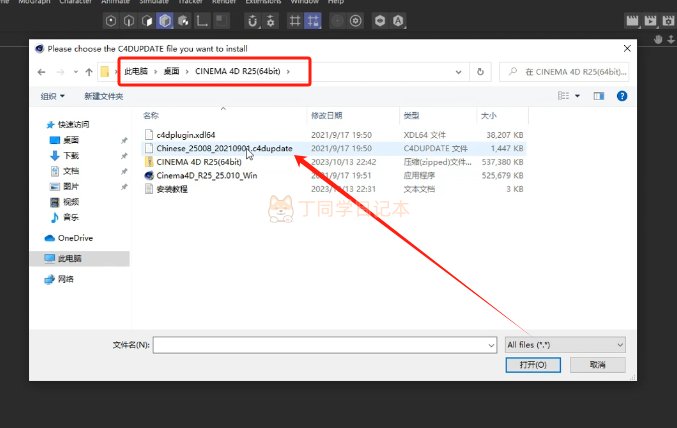677x428 pixels.
Task: Open the 组织 dropdown menu
Action: click(52, 96)
